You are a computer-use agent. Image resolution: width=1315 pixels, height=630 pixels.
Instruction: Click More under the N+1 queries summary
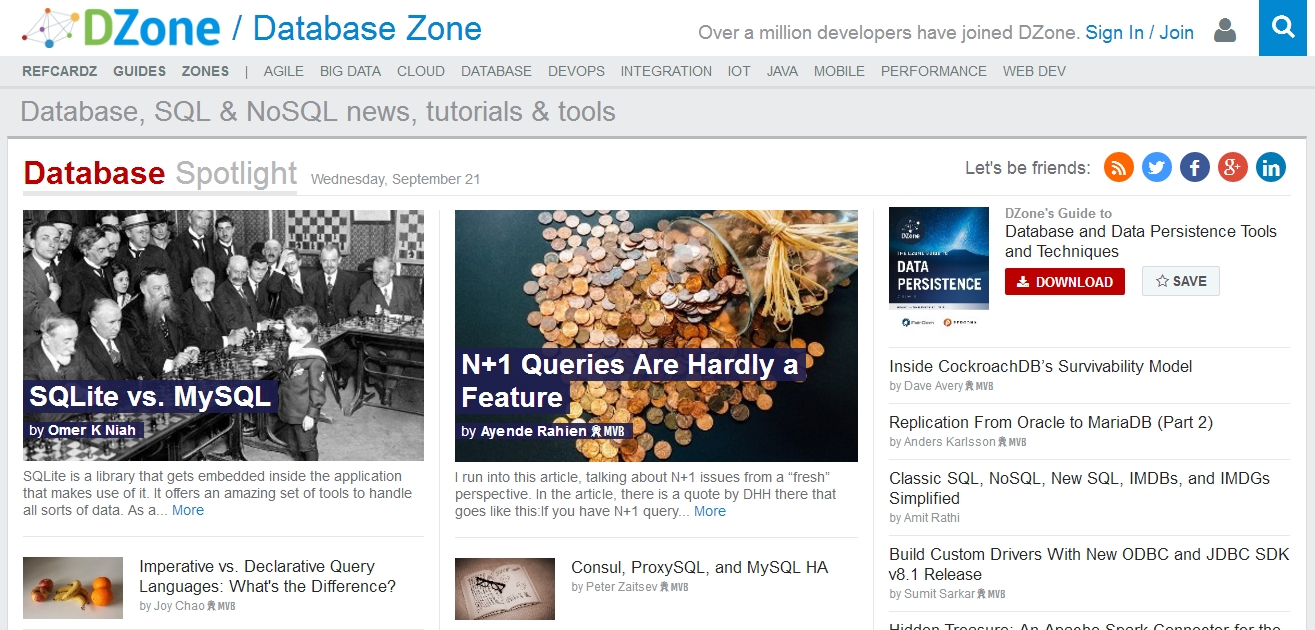[x=710, y=511]
